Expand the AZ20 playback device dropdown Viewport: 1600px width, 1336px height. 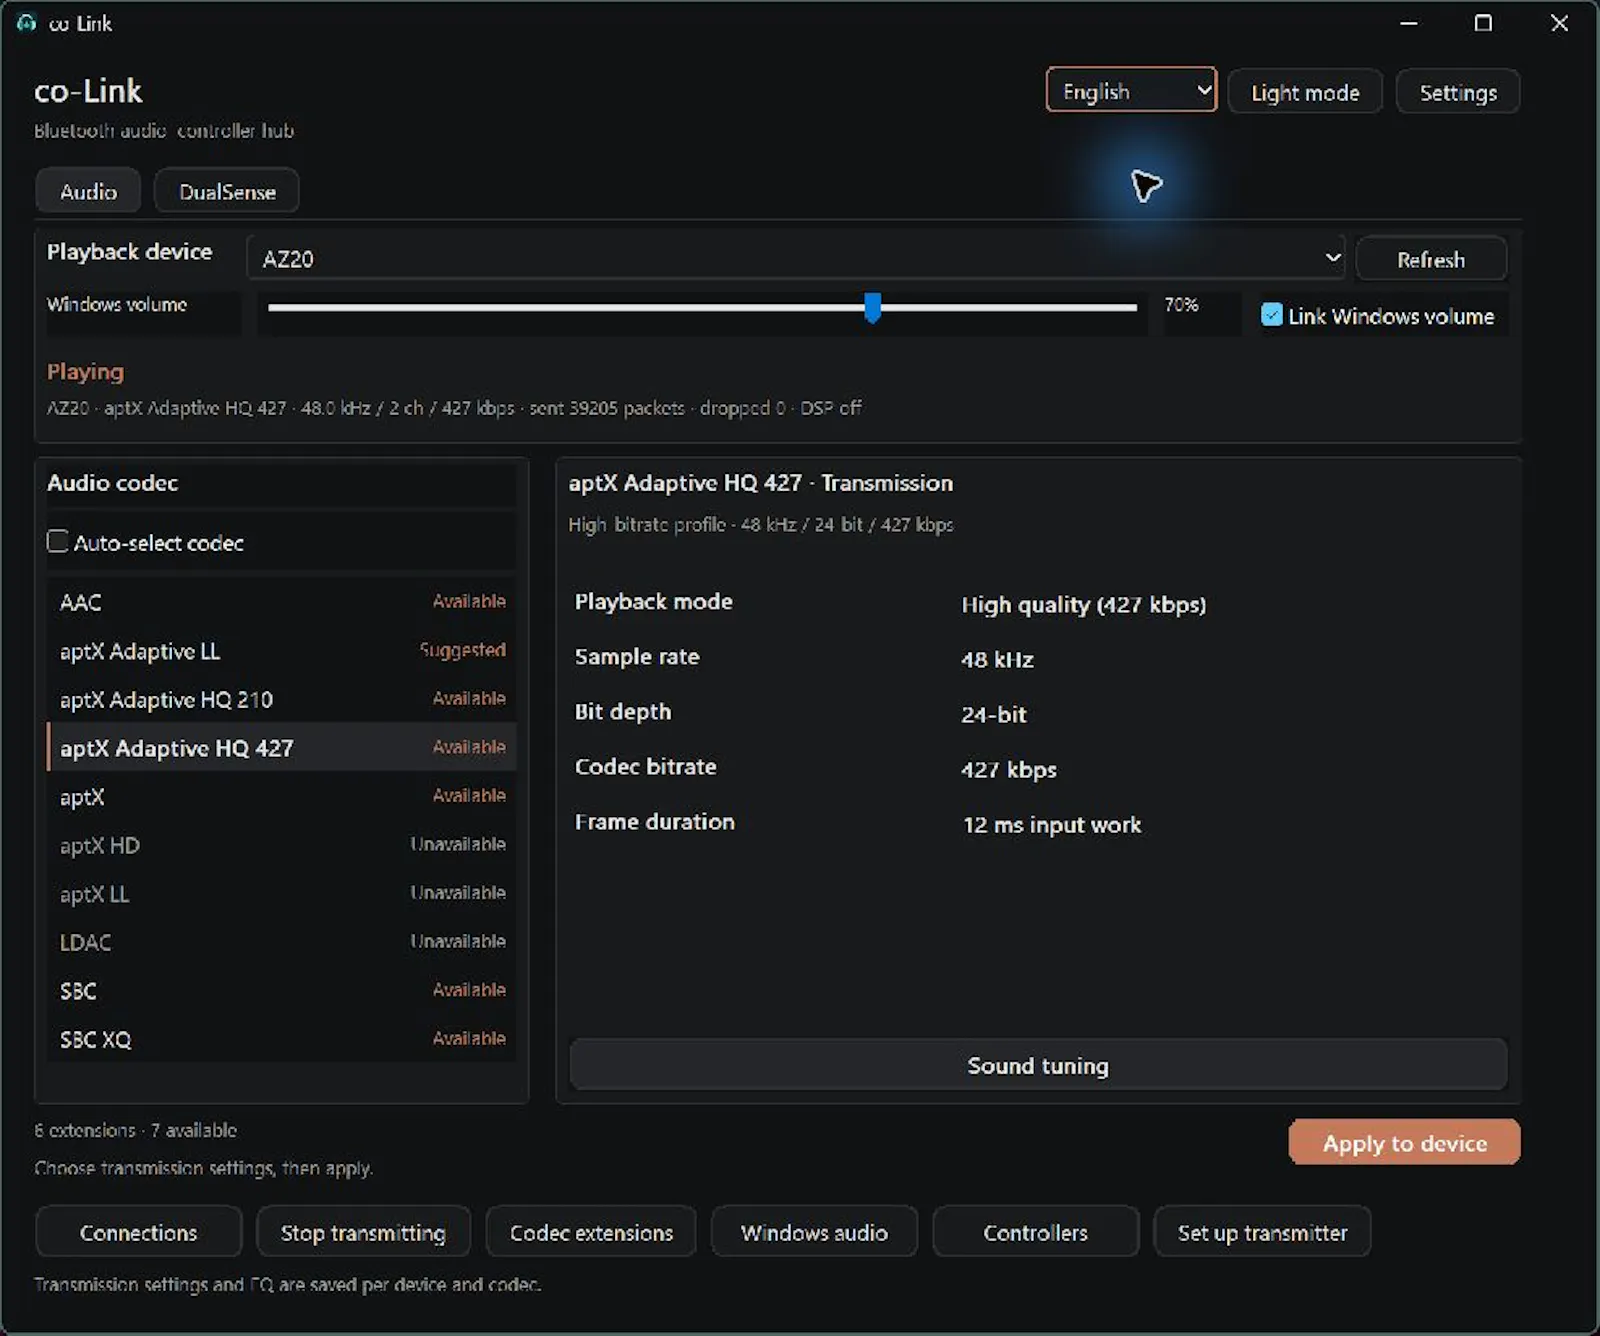tap(795, 258)
